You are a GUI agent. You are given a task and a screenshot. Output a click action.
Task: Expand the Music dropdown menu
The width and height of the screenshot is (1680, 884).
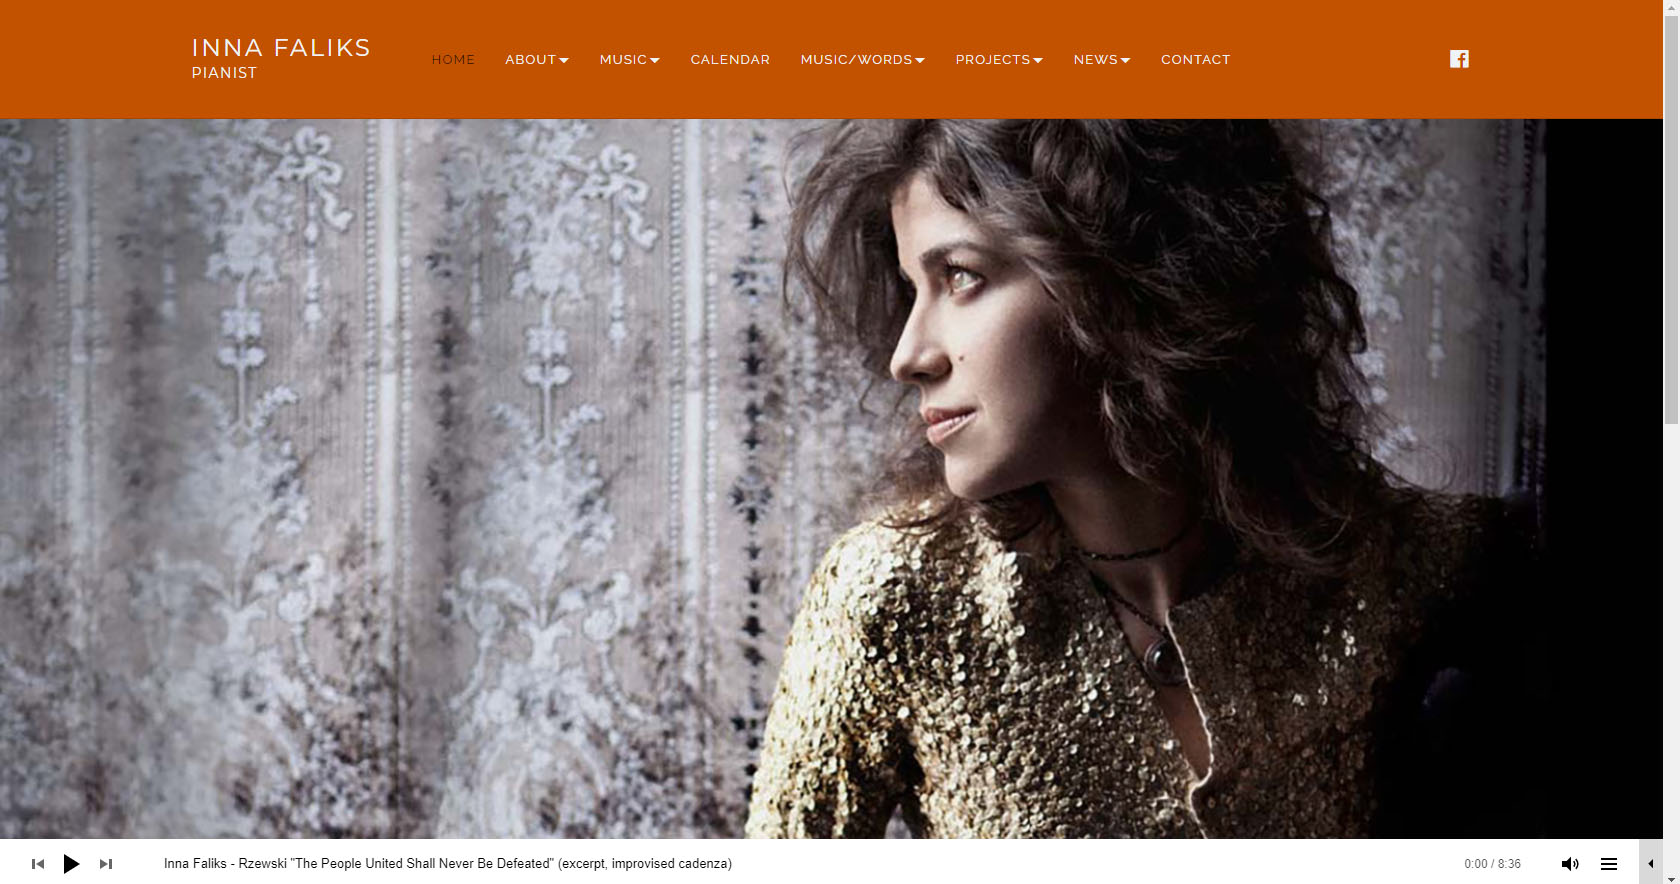point(630,60)
